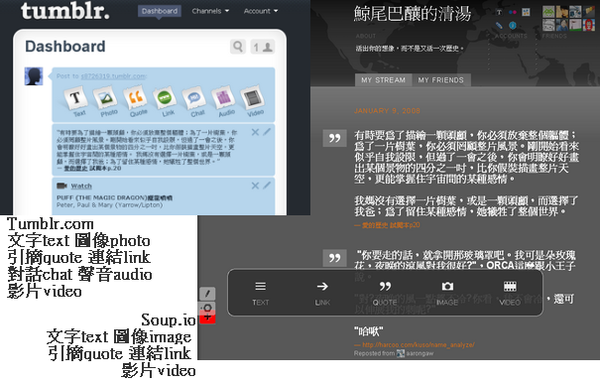
Task: Click the Soup settings gear side button
Action: pyautogui.click(x=207, y=307)
